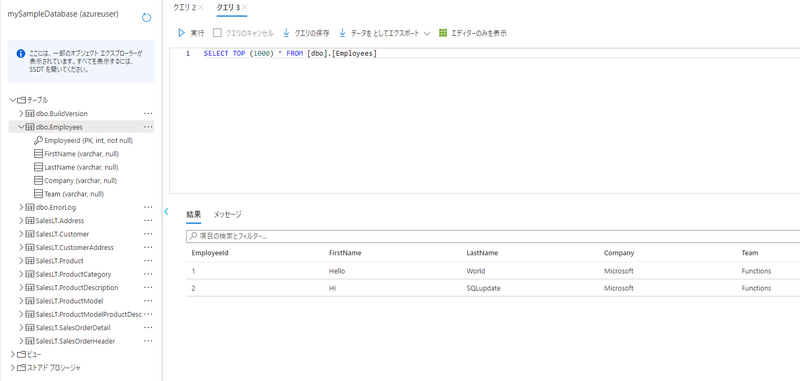Open more options for SalesLT.ProductDescription
800x381 pixels.
click(x=148, y=288)
